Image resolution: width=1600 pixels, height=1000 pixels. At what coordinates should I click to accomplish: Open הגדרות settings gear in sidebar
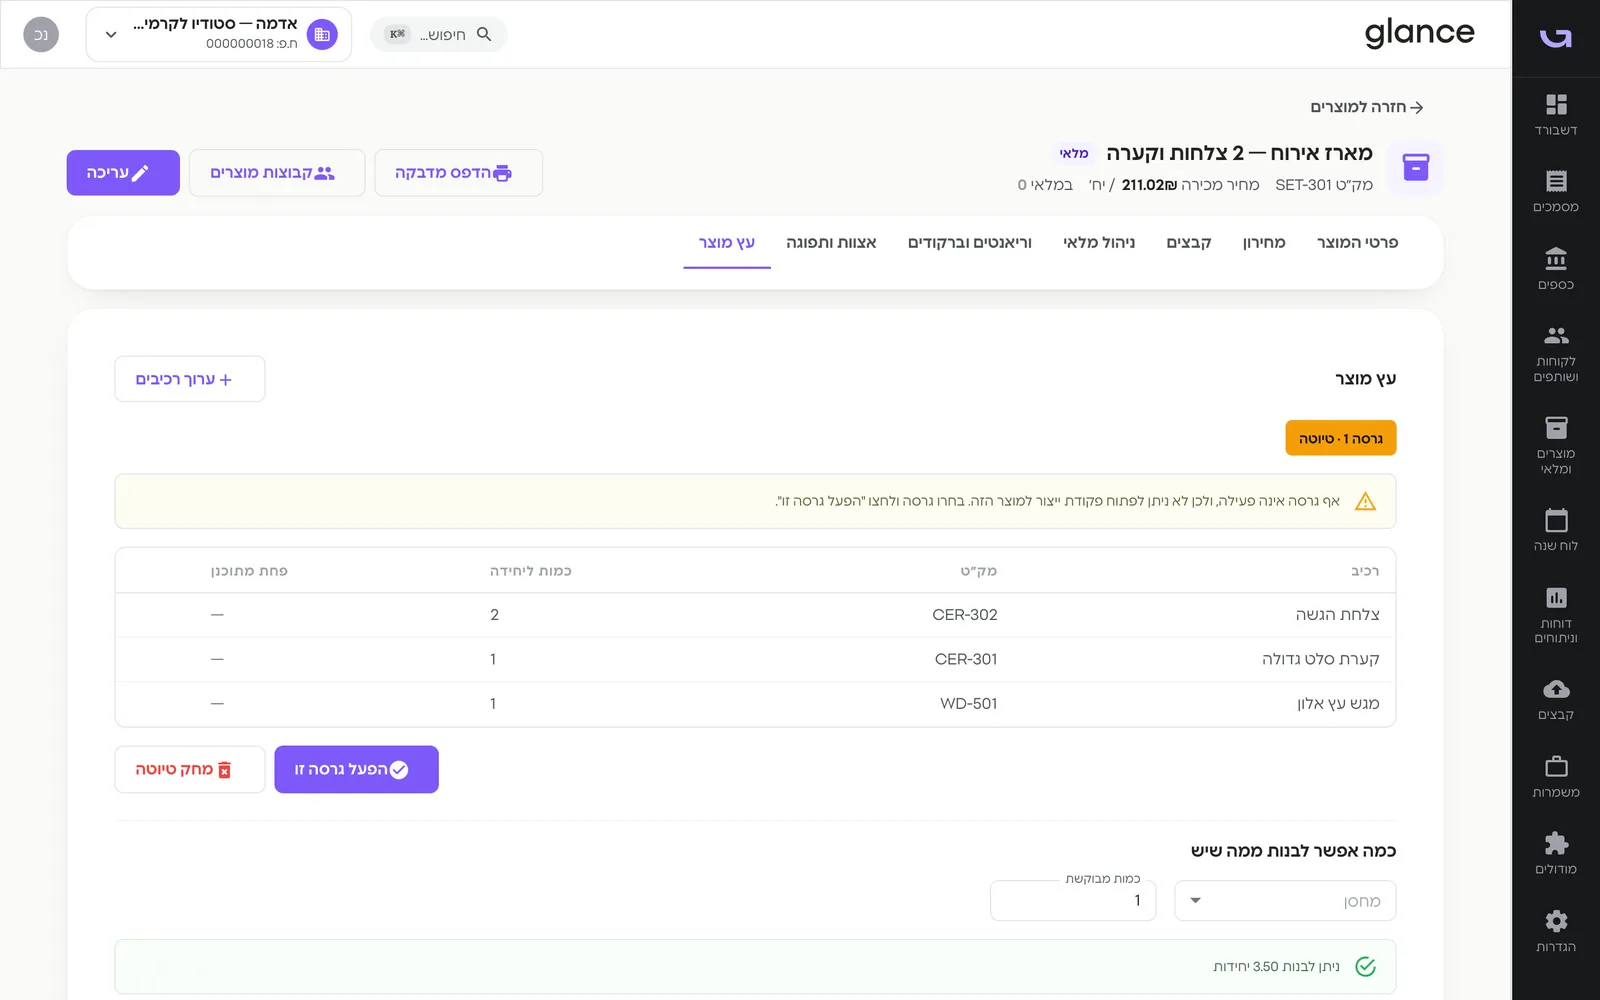point(1555,931)
